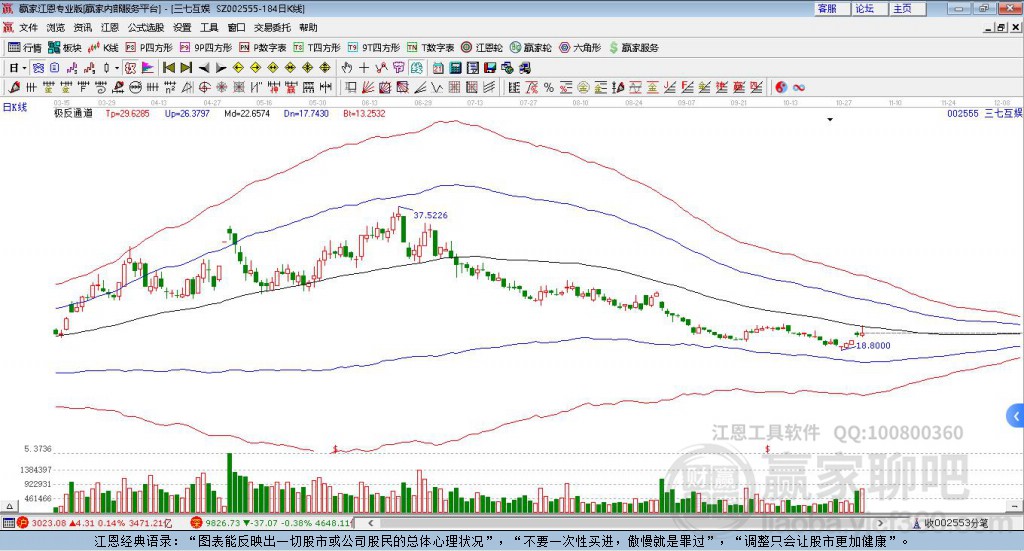Jump to last bar with green arrow
This screenshot has width=1024, height=551.
tap(186, 68)
